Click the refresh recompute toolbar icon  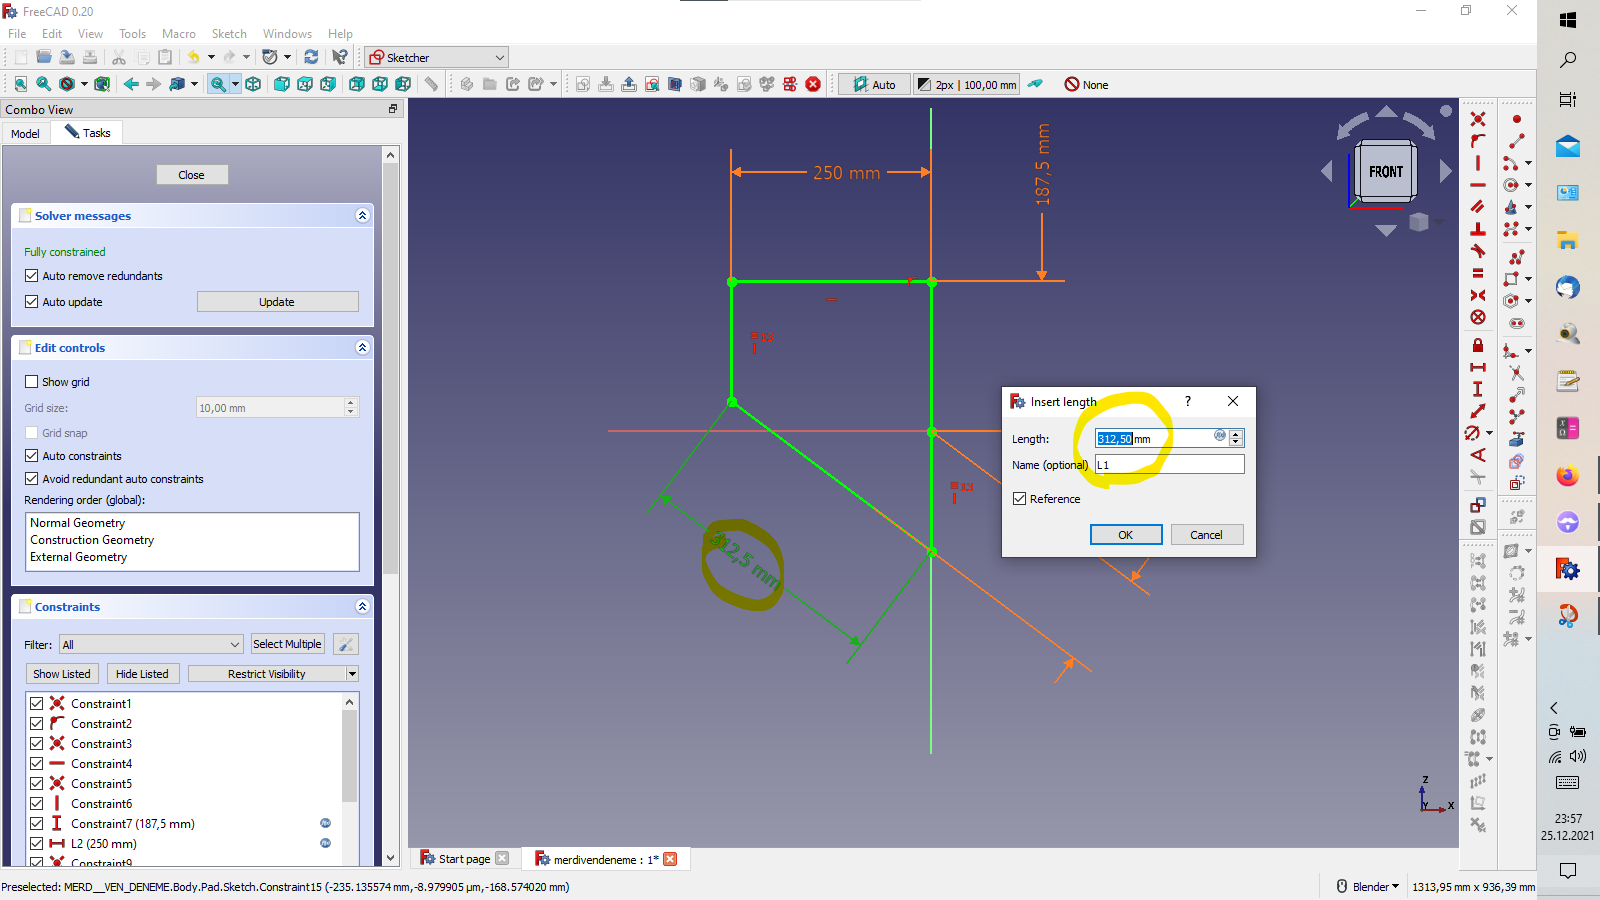(x=311, y=57)
